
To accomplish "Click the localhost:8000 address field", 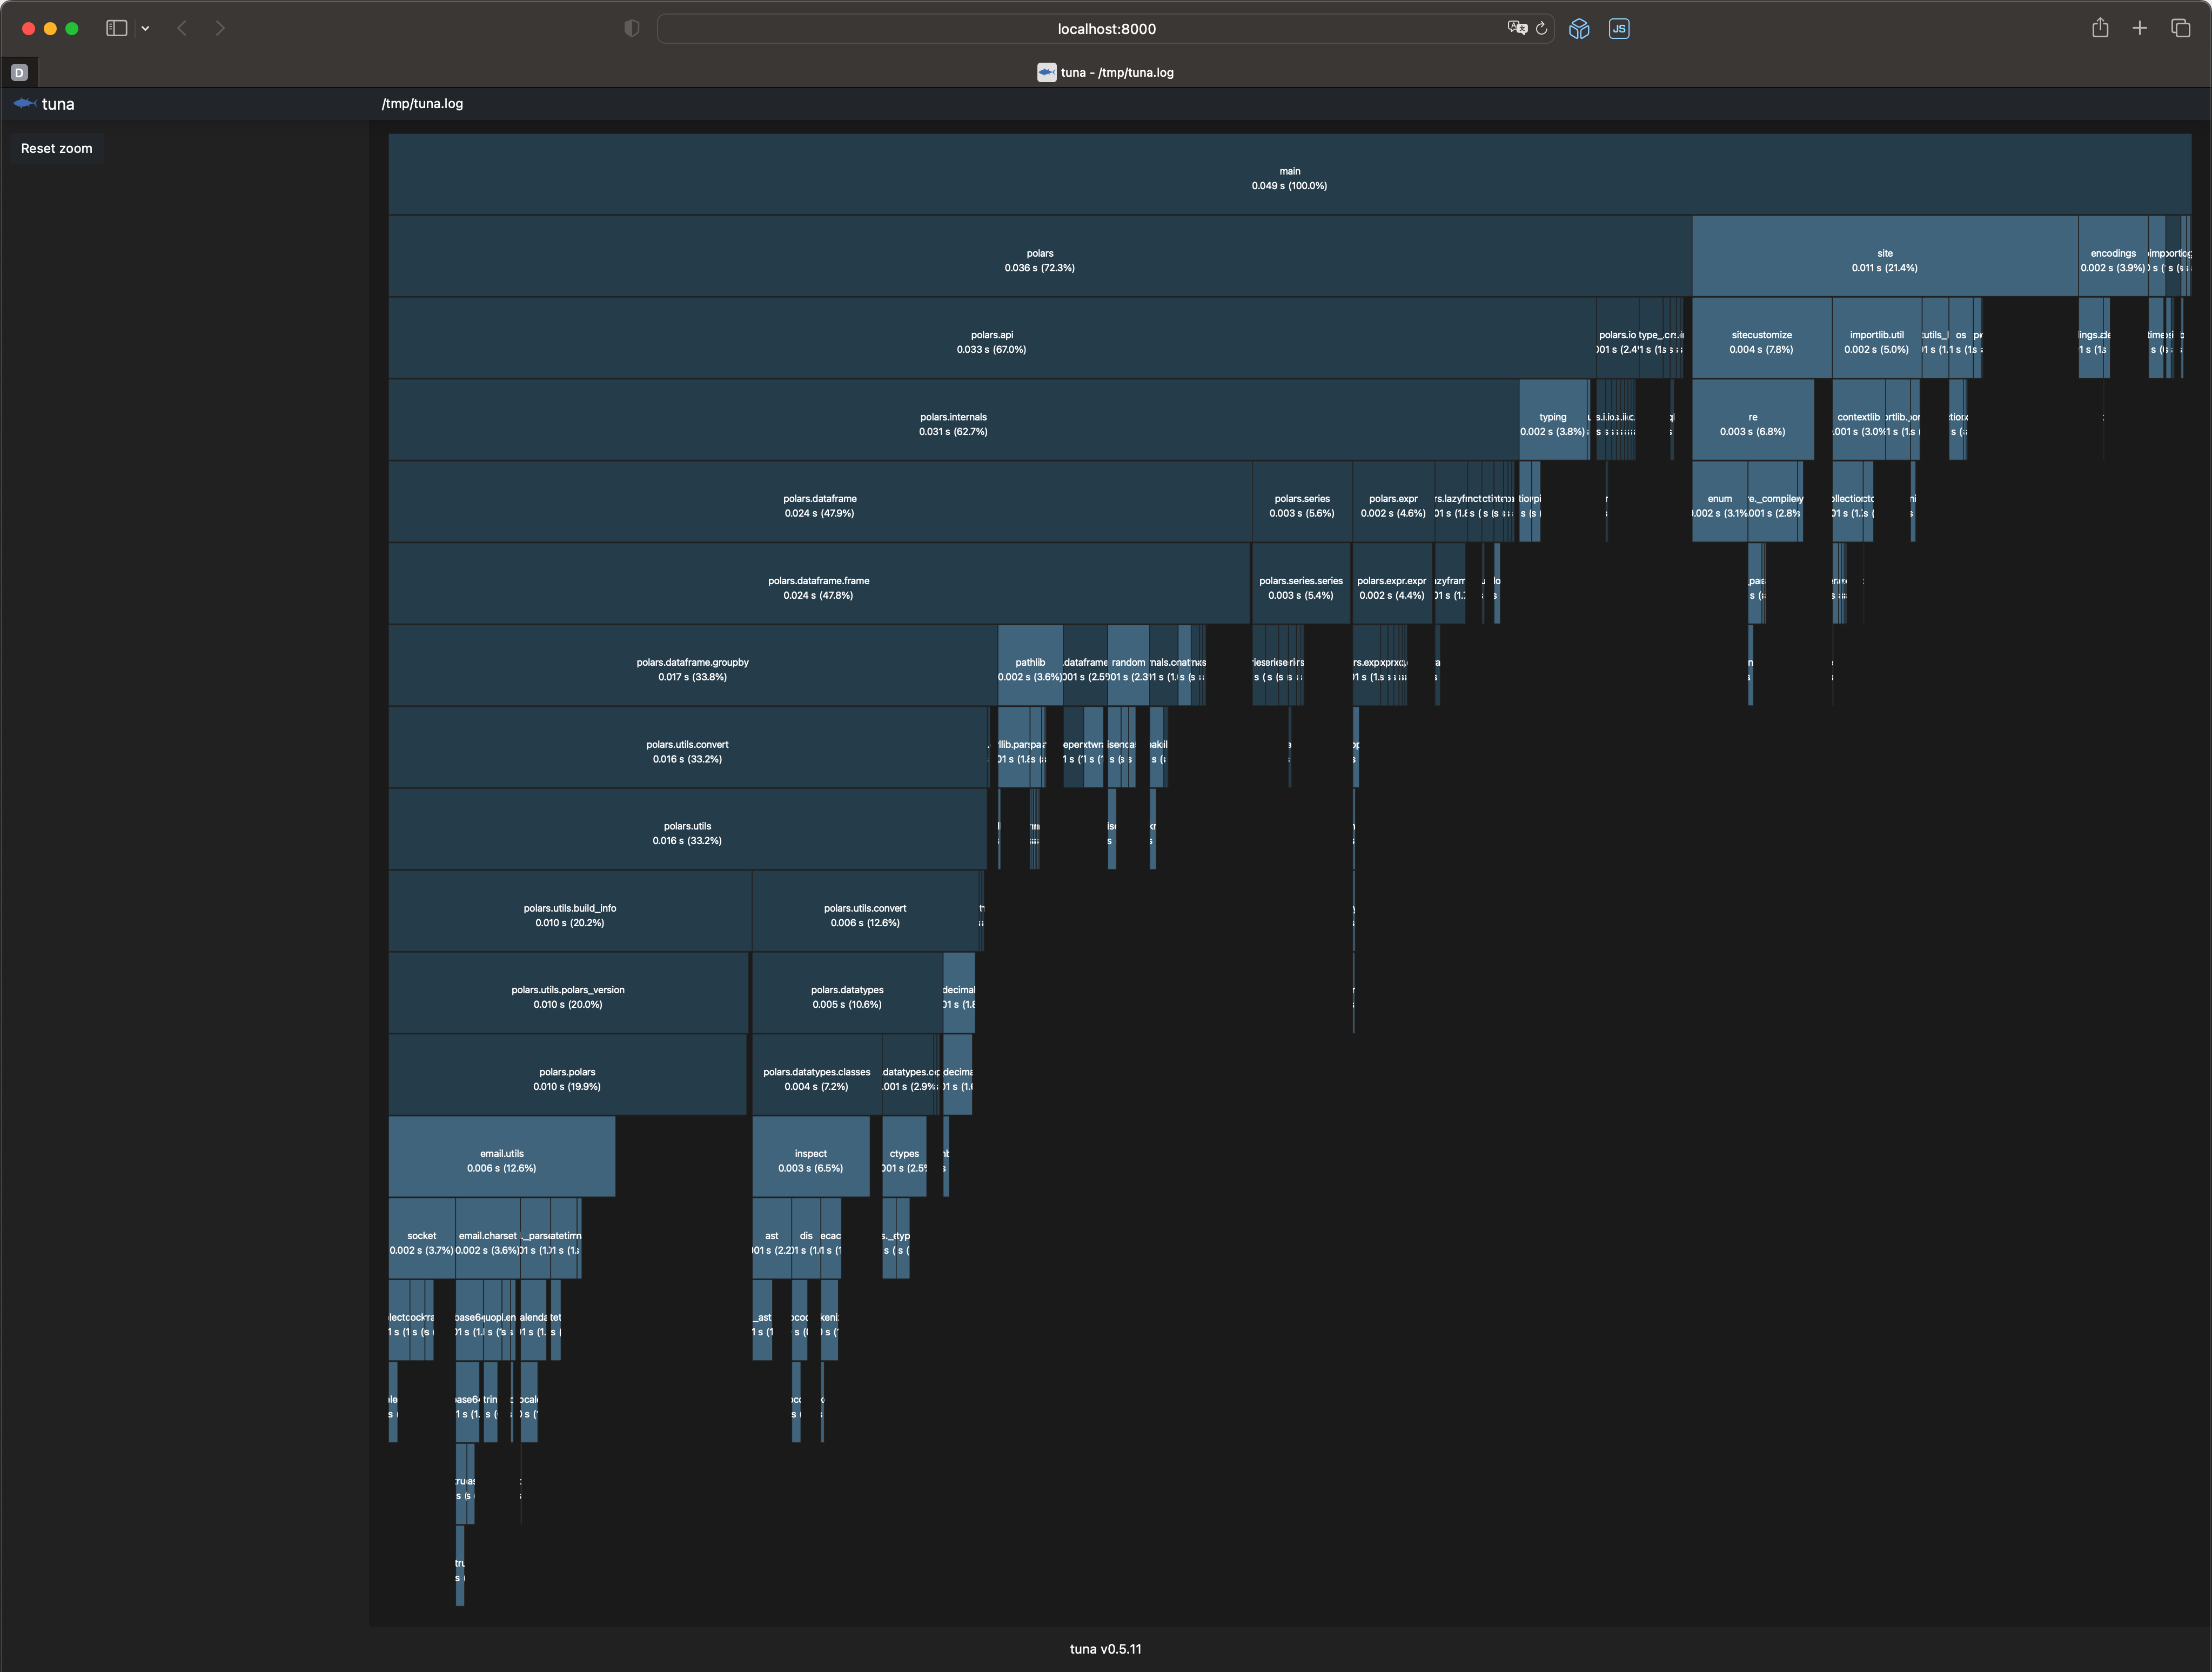I will (1105, 29).
